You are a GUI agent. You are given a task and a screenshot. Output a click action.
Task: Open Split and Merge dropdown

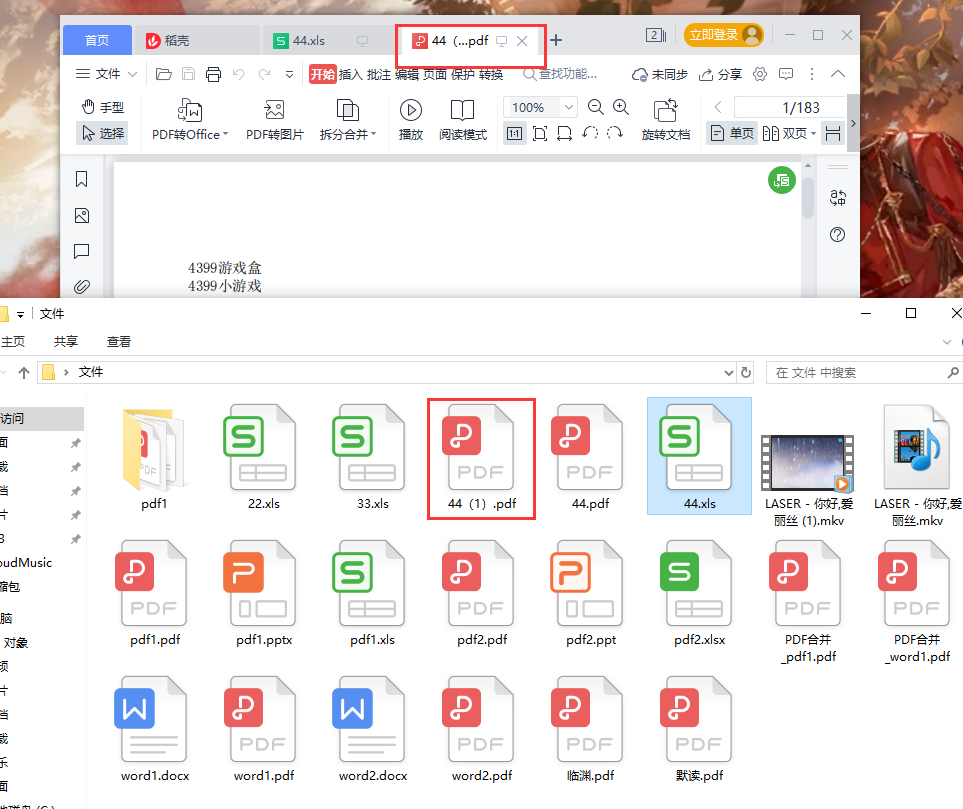pyautogui.click(x=348, y=120)
